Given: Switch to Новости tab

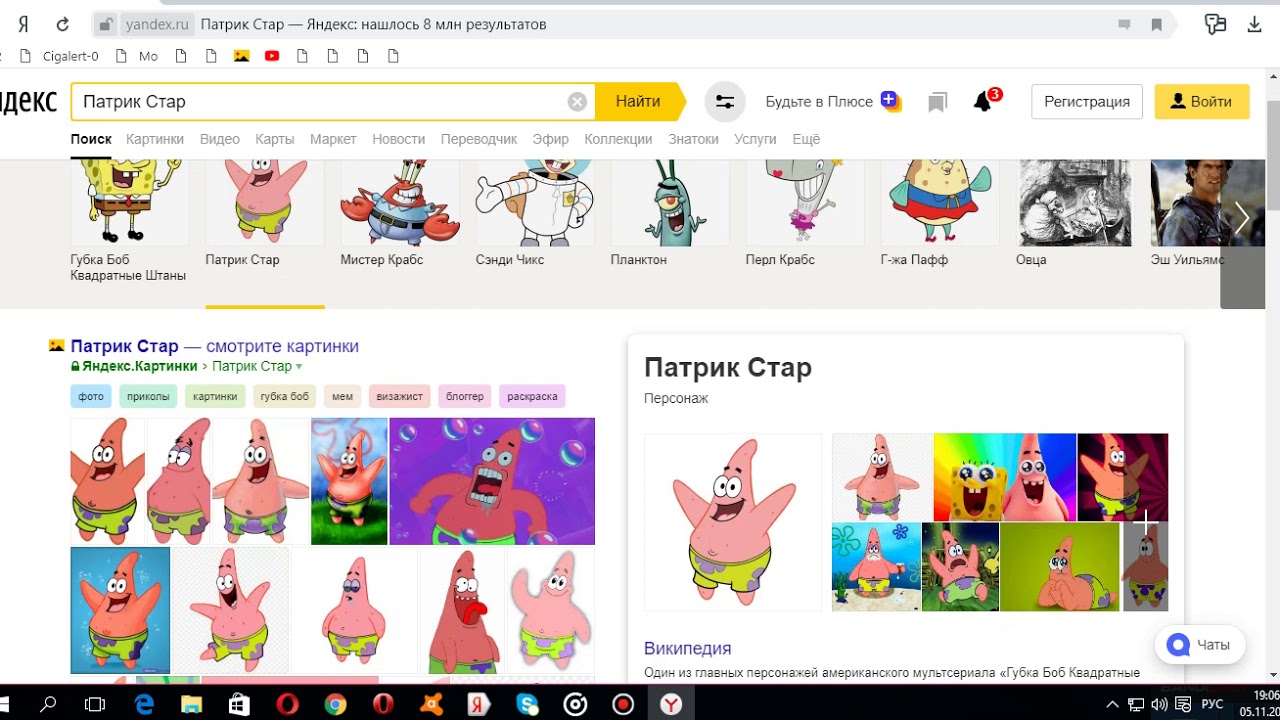Looking at the screenshot, I should pyautogui.click(x=398, y=139).
